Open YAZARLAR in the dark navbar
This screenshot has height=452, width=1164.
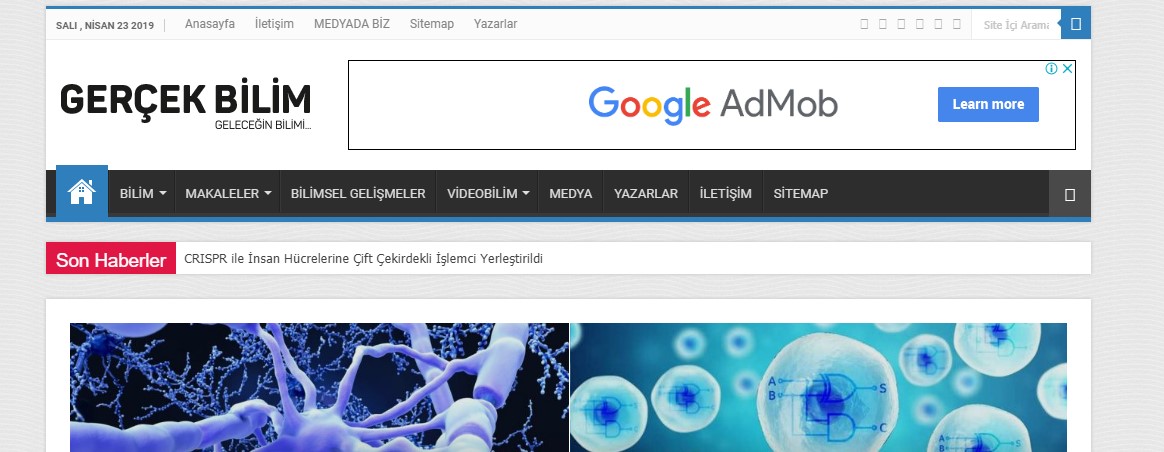(646, 194)
